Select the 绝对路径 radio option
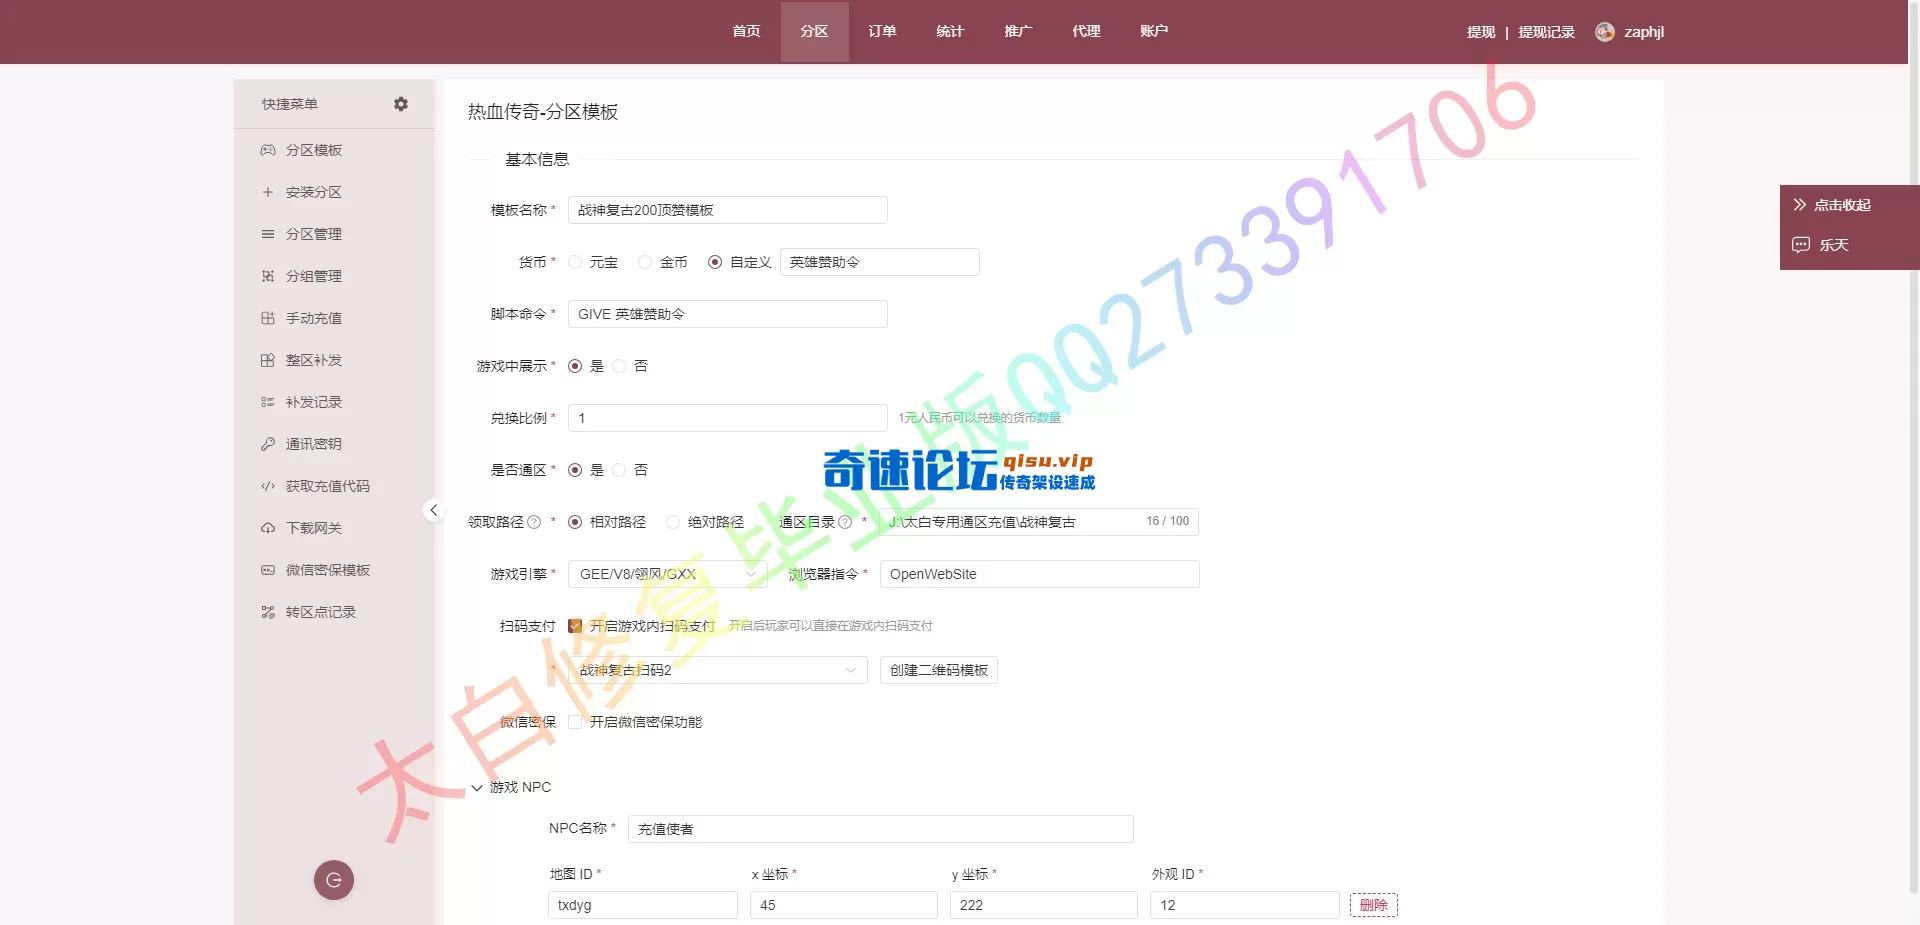 (x=673, y=522)
